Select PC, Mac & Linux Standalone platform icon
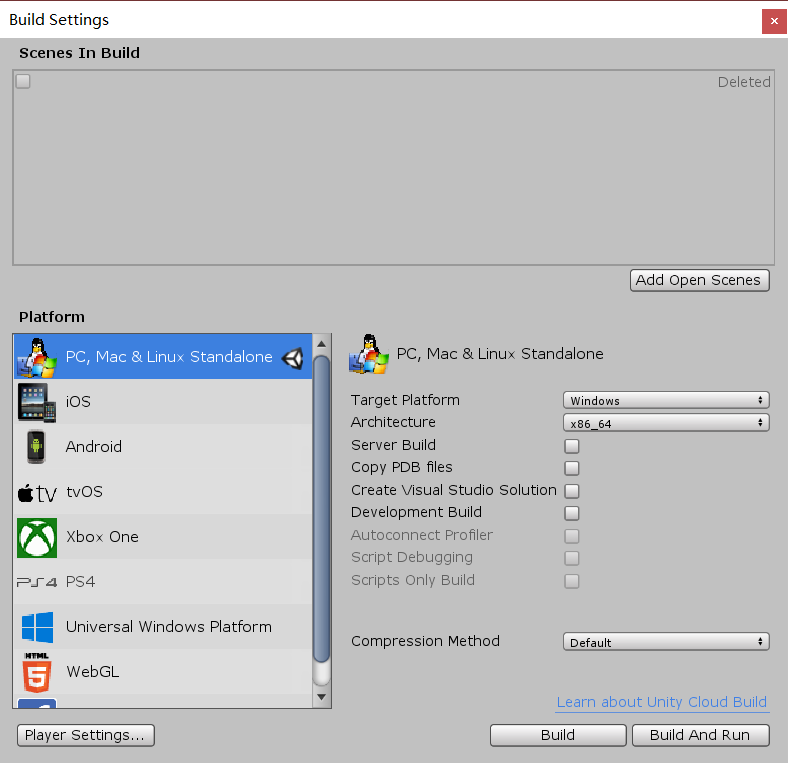Viewport: 788px width, 763px height. pos(37,357)
